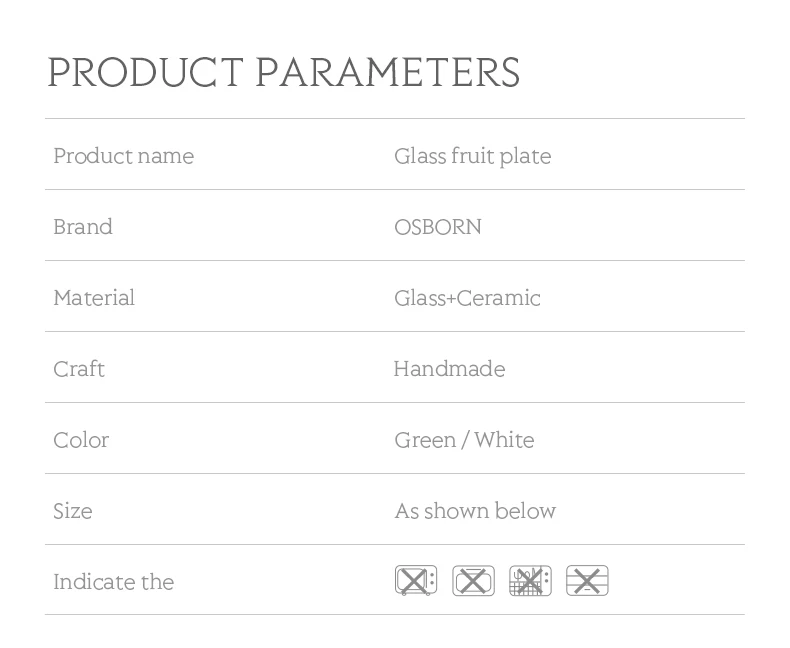Screen dimensions: 790x648
Task: Click the word White in color row
Action: (x=504, y=440)
